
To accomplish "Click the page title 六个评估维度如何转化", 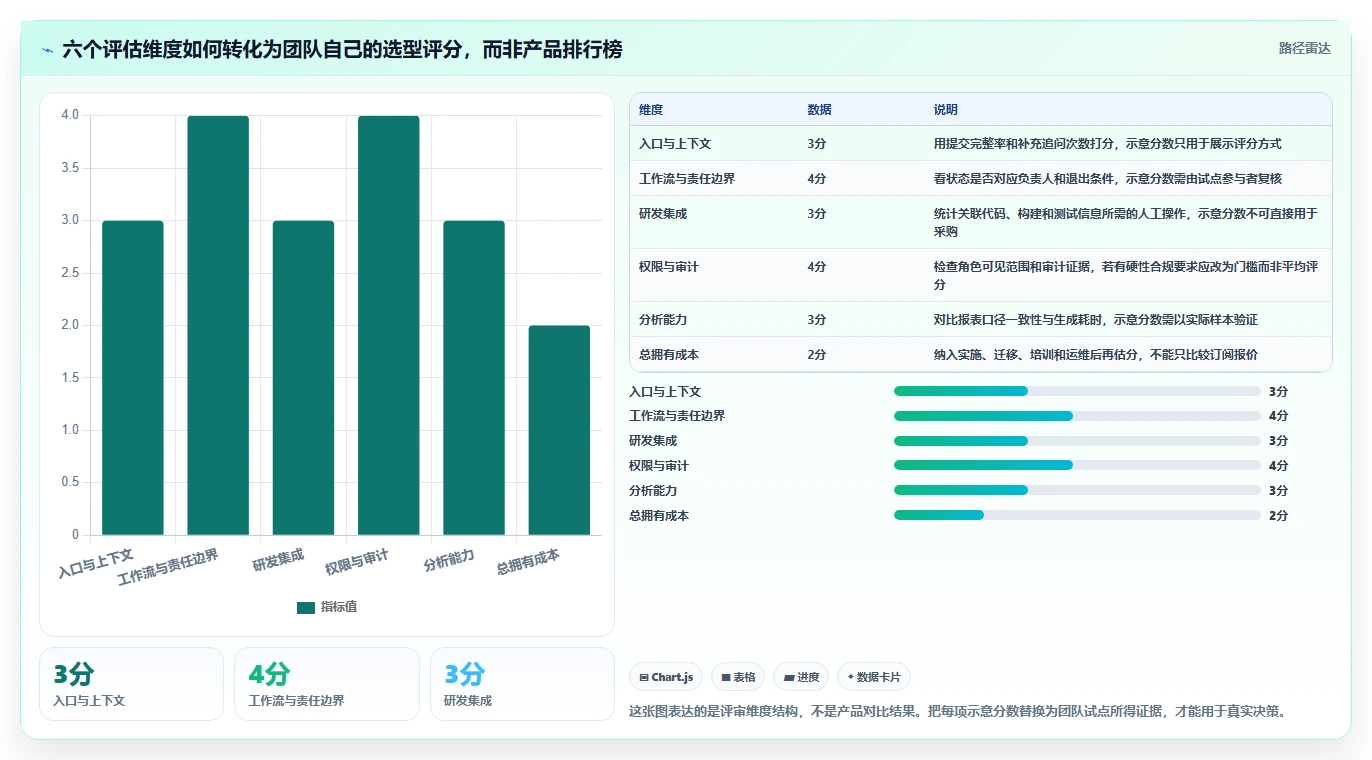I will [342, 49].
